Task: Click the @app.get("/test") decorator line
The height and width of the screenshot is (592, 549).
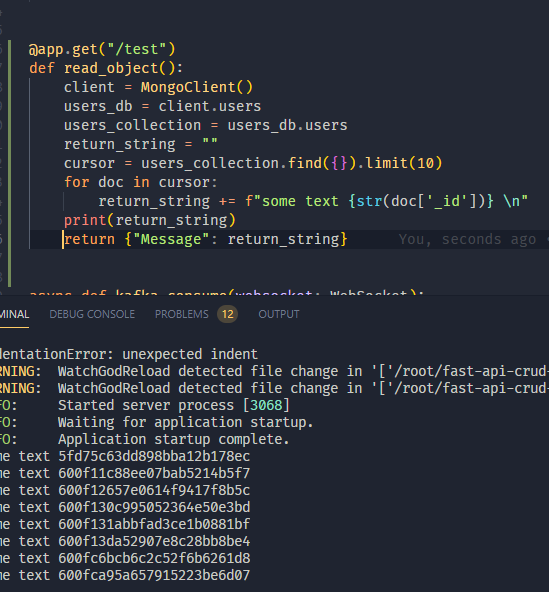Action: pos(102,49)
